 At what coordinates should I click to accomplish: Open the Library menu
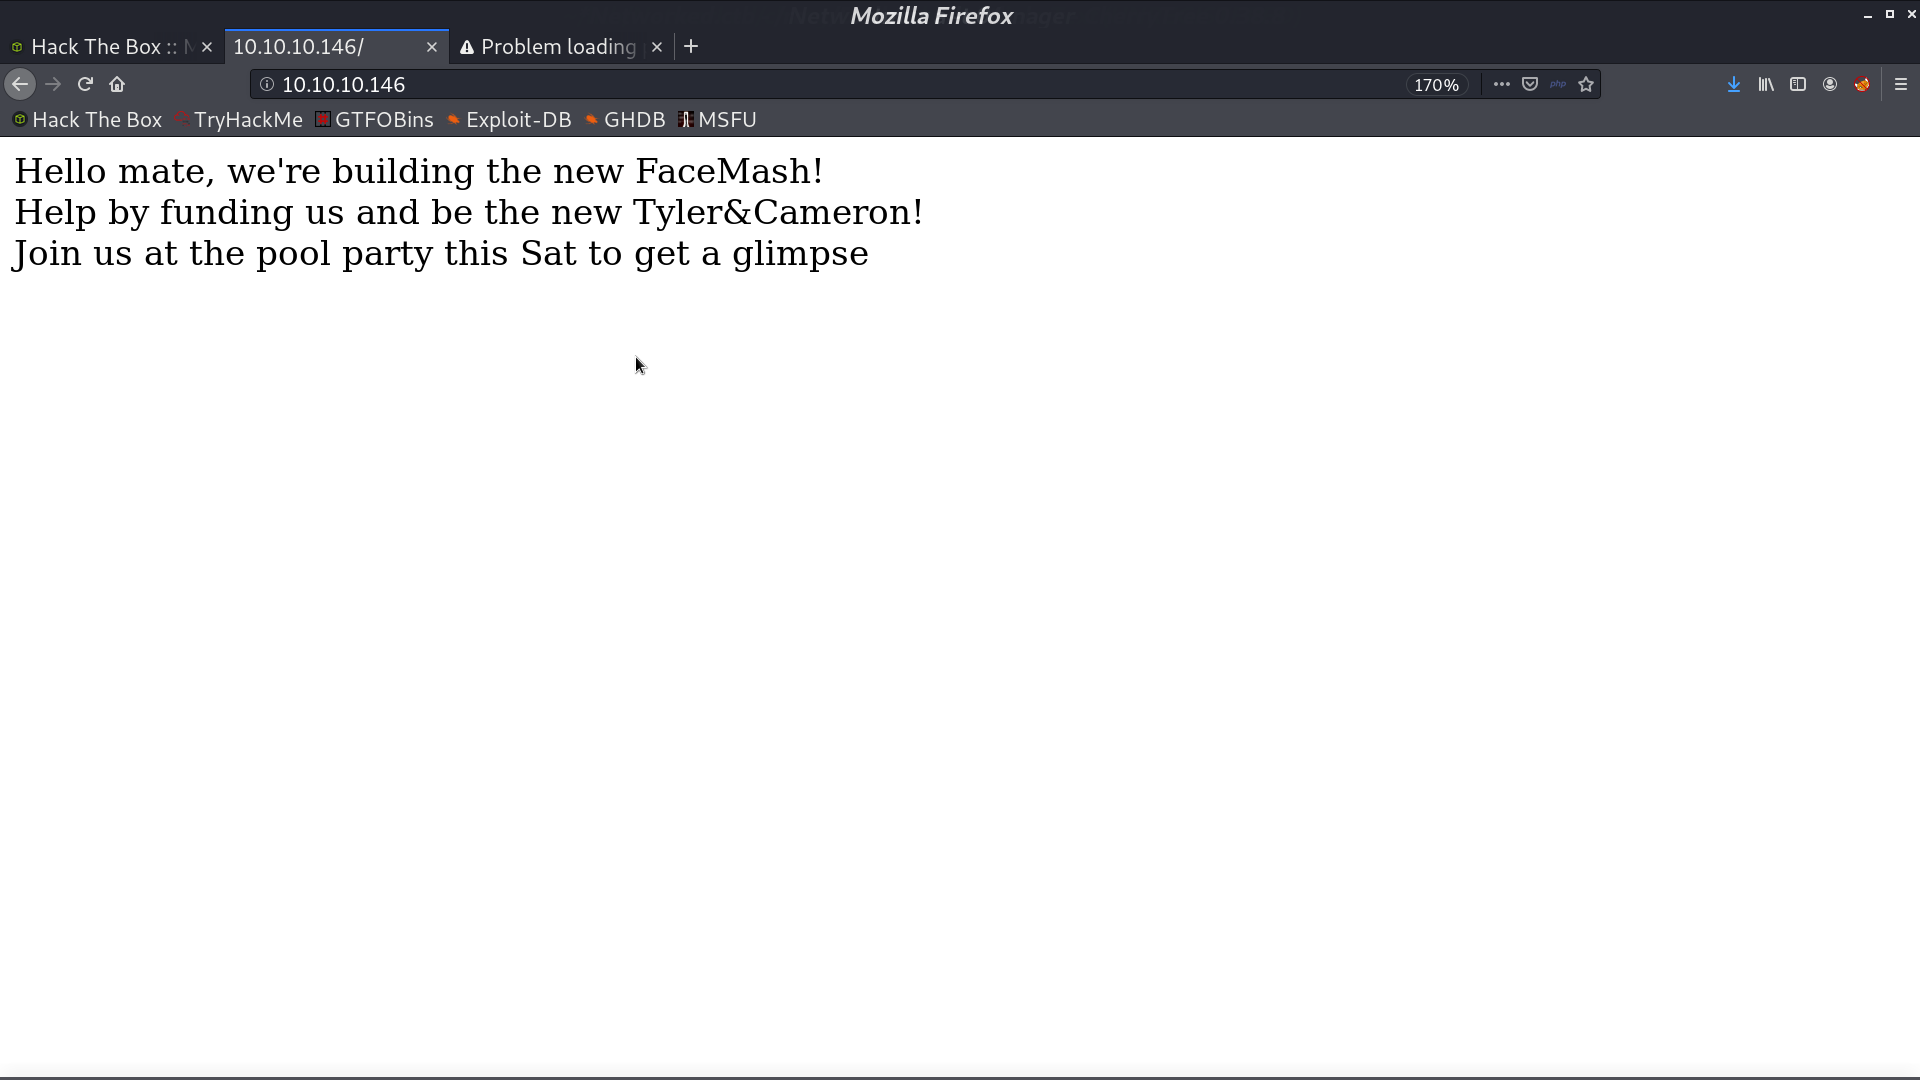(1766, 85)
